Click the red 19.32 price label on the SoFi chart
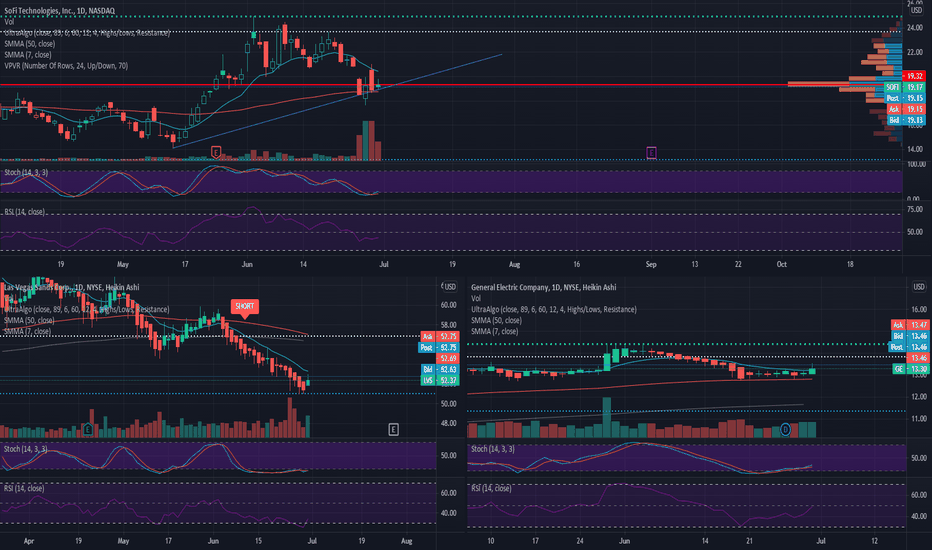The image size is (932, 550). click(x=914, y=76)
